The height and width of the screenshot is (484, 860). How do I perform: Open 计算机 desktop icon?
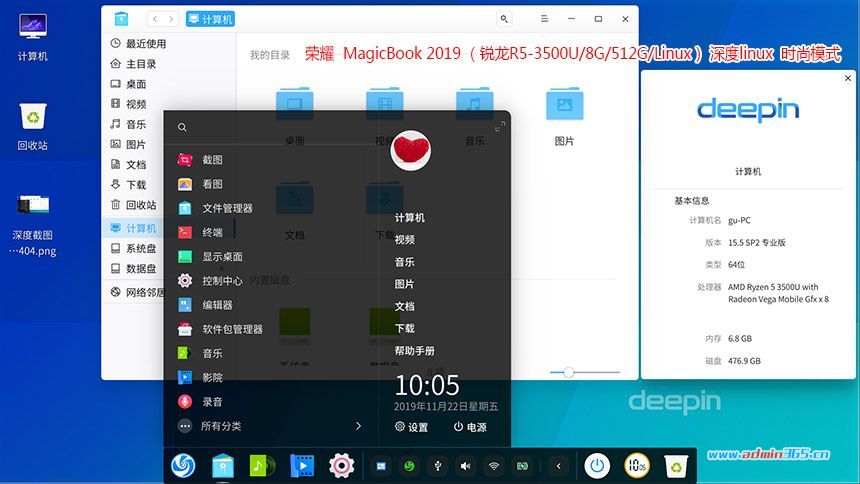32,37
